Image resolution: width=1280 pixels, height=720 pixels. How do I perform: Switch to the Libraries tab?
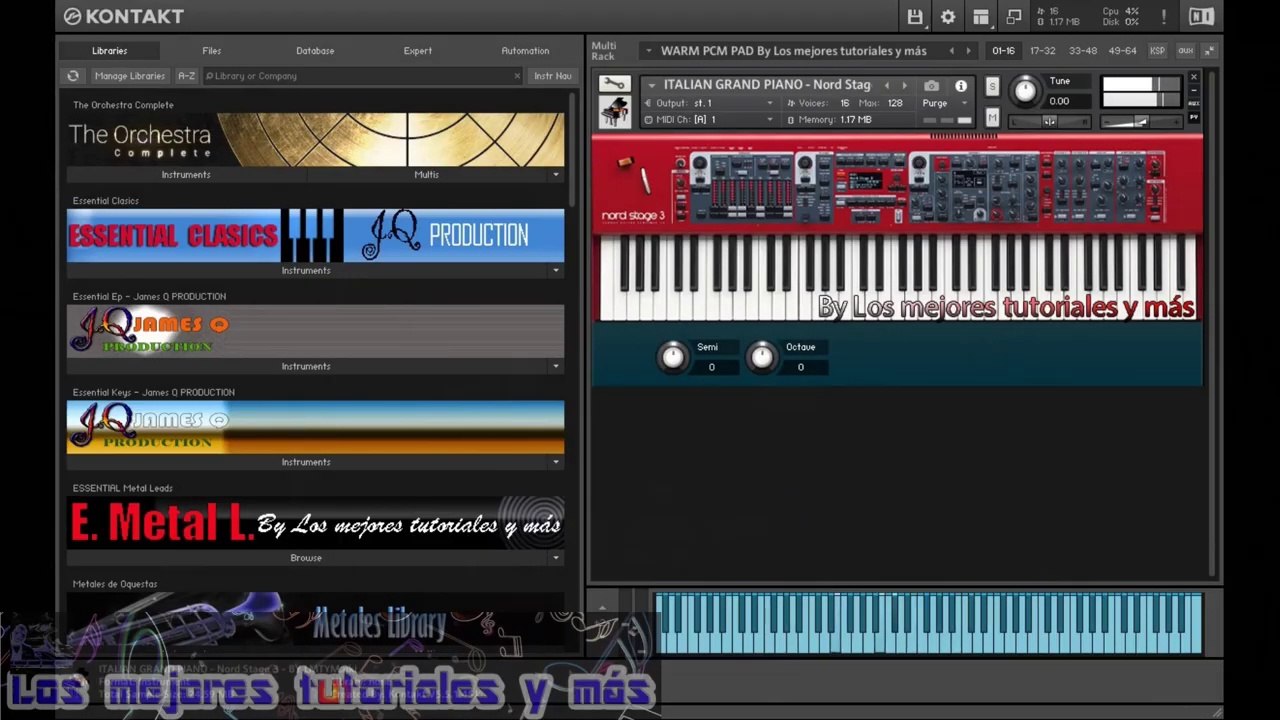pyautogui.click(x=110, y=51)
